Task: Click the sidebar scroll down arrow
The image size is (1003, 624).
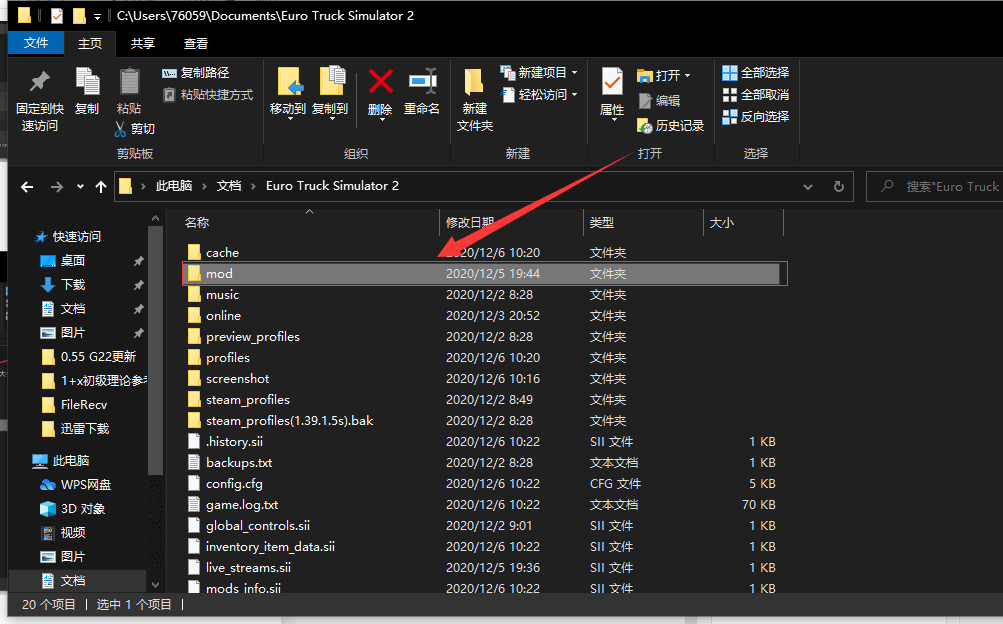Action: point(155,584)
